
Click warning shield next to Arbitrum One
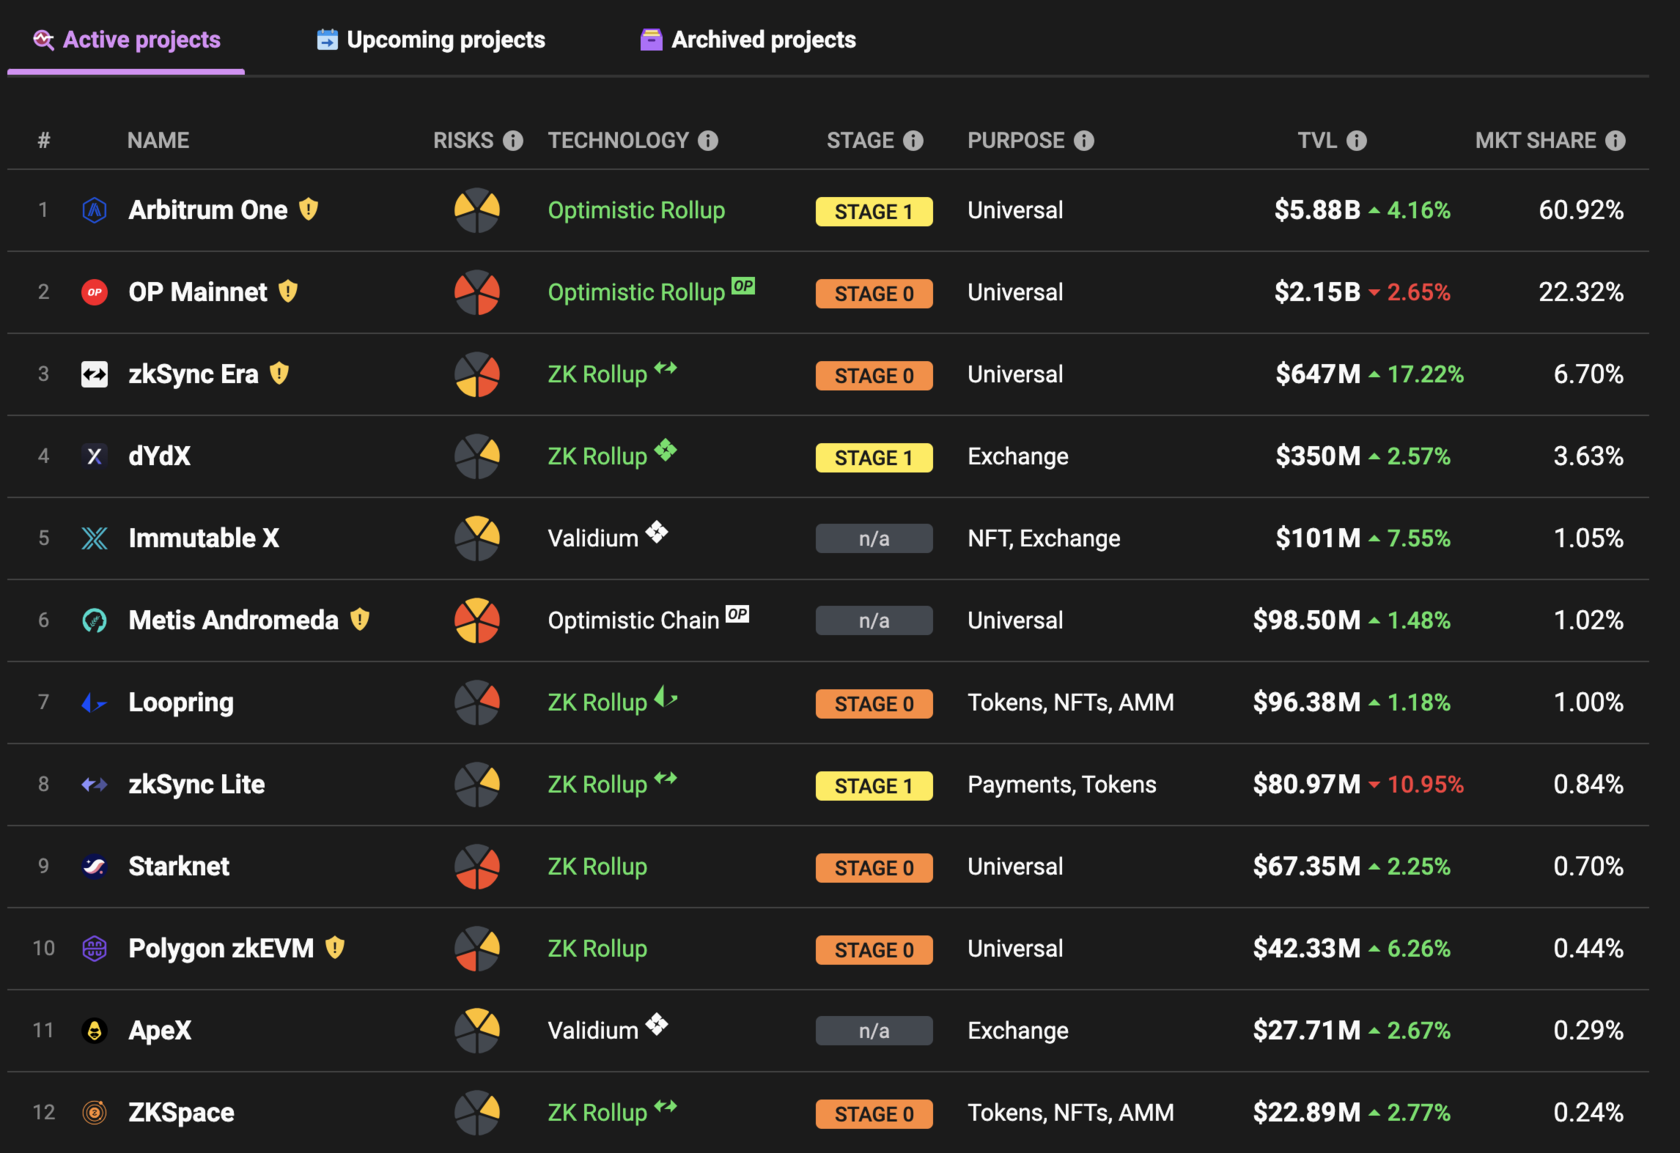point(309,209)
